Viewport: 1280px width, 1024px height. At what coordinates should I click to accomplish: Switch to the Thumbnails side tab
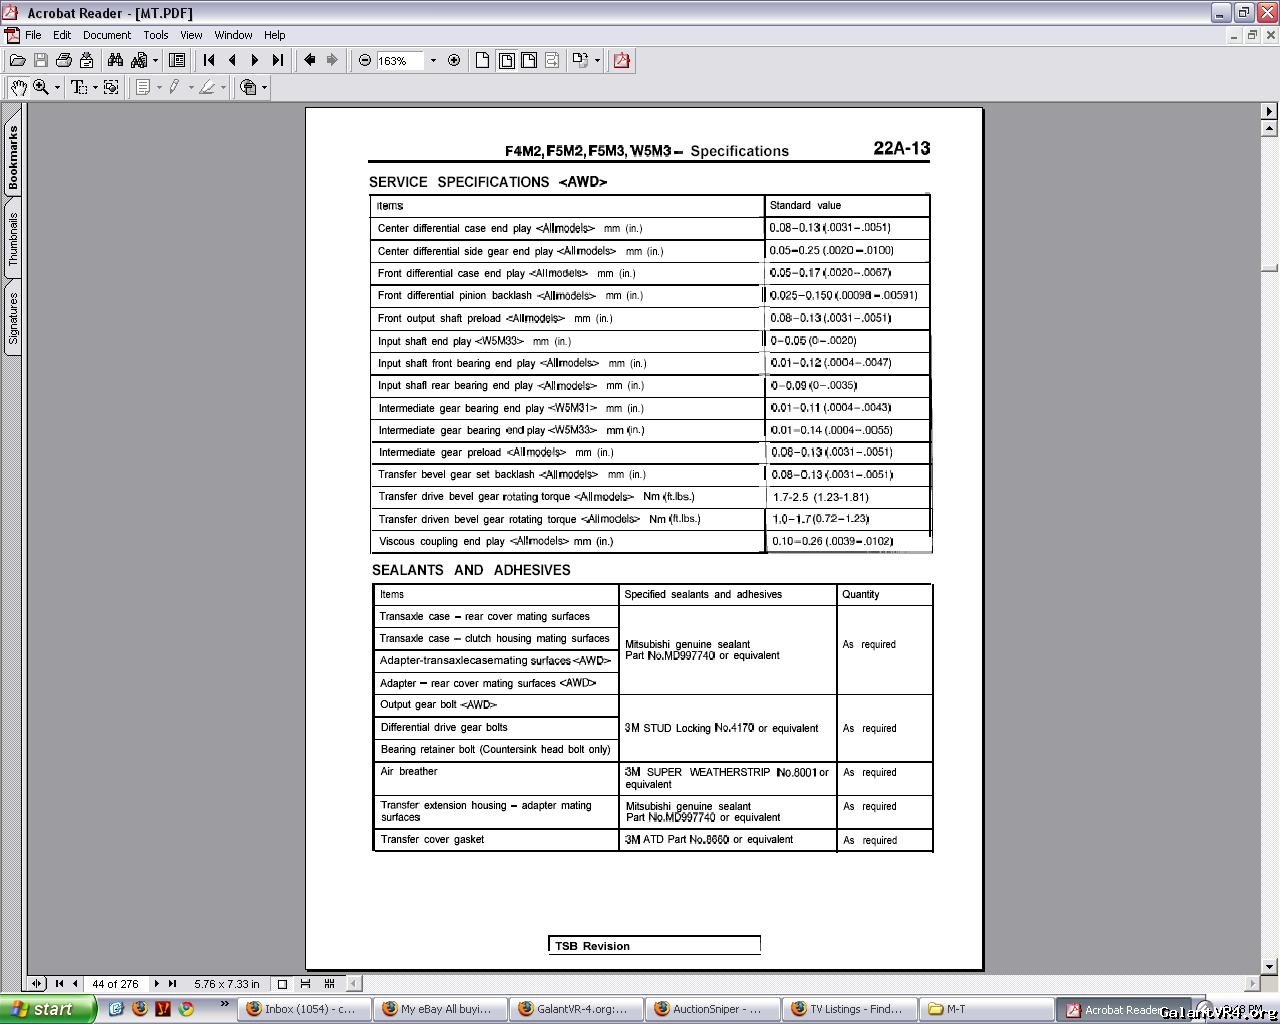coord(13,239)
